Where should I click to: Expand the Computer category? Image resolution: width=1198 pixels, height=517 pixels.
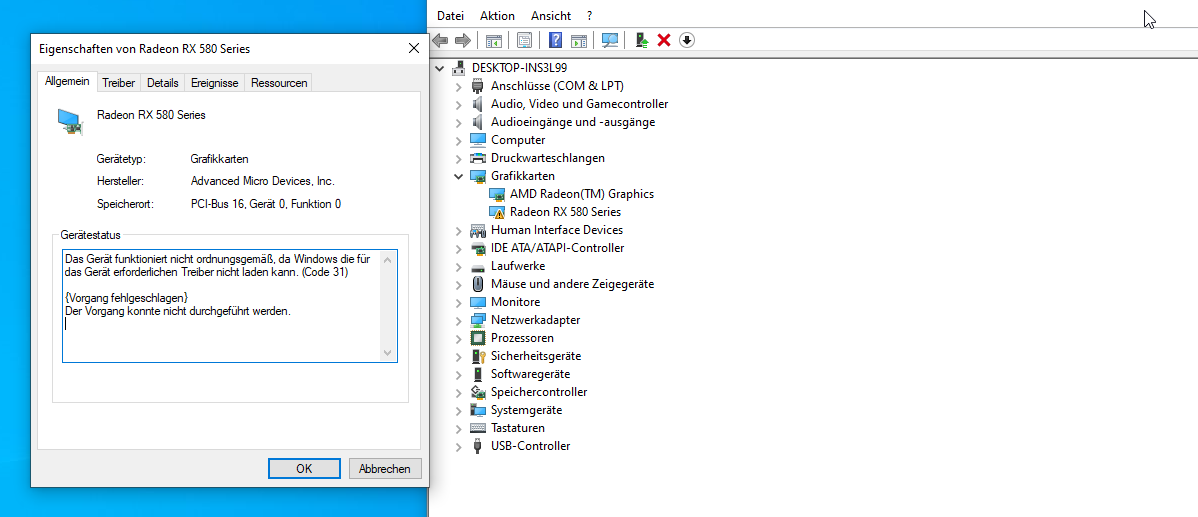(x=458, y=141)
